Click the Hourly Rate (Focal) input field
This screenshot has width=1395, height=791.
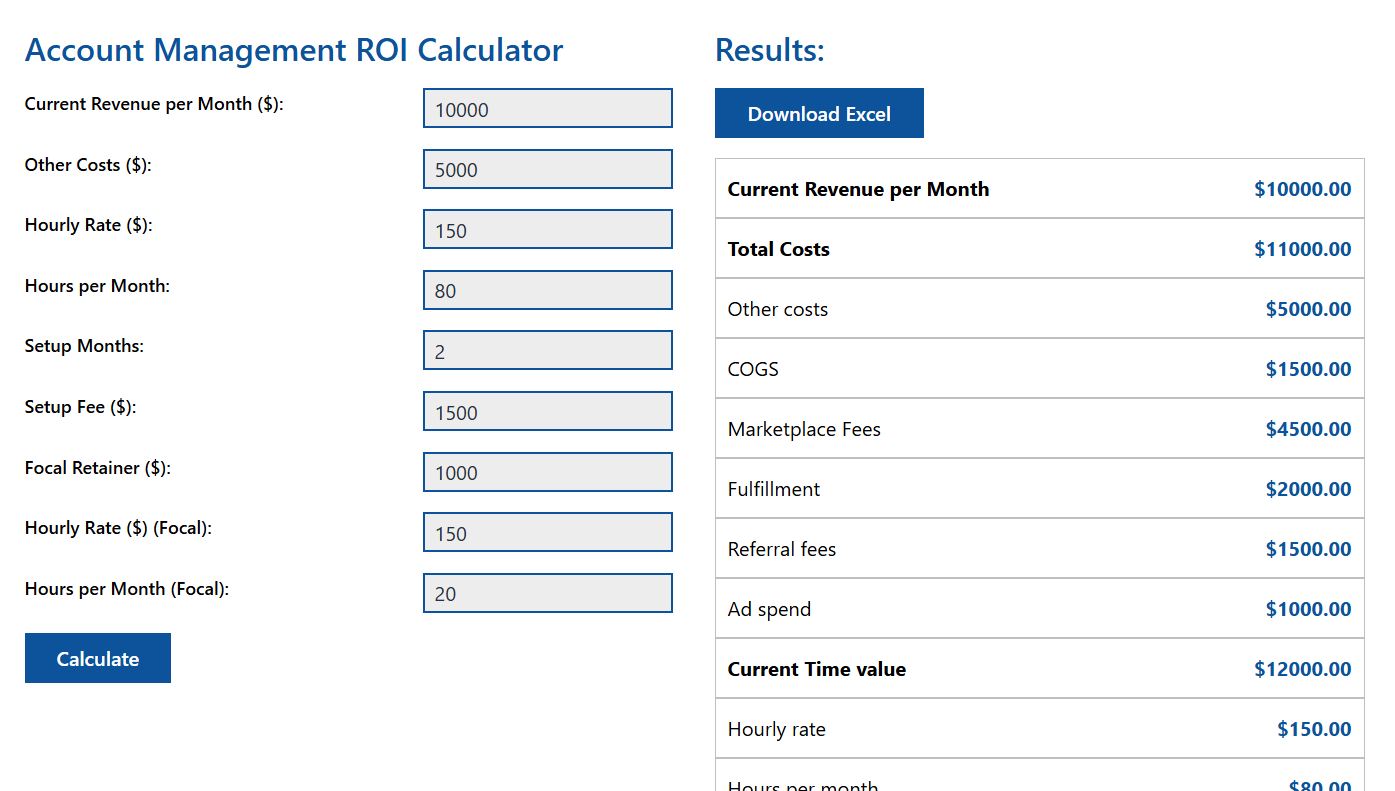click(547, 532)
